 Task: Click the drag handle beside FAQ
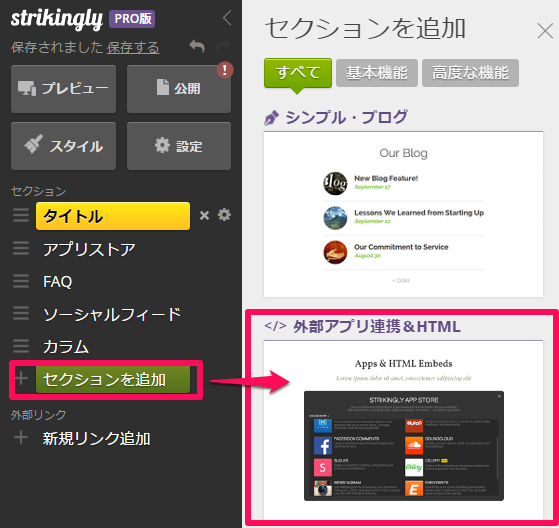[x=21, y=281]
